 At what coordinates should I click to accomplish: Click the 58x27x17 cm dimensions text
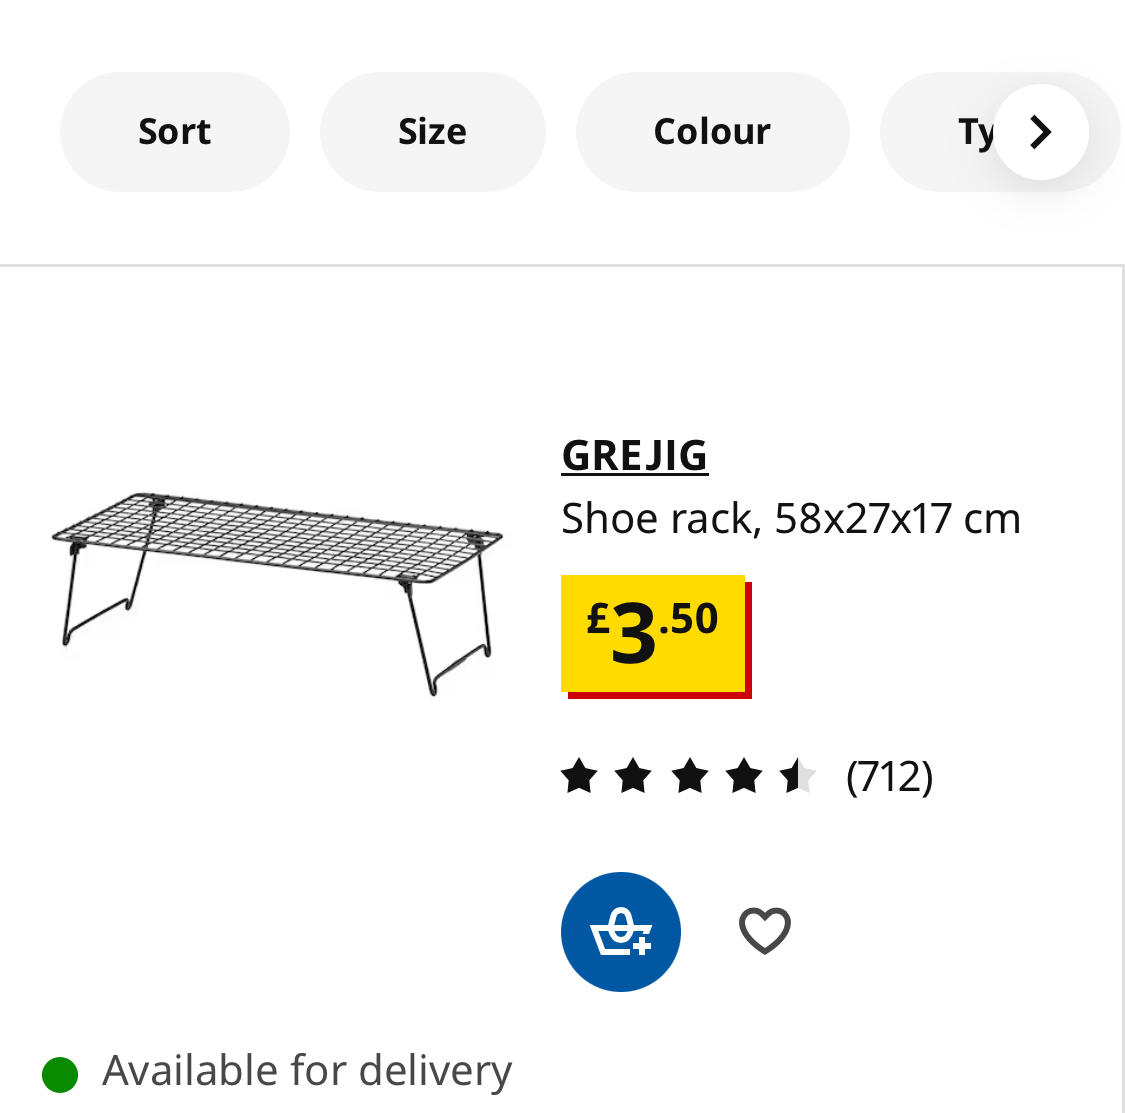[897, 519]
